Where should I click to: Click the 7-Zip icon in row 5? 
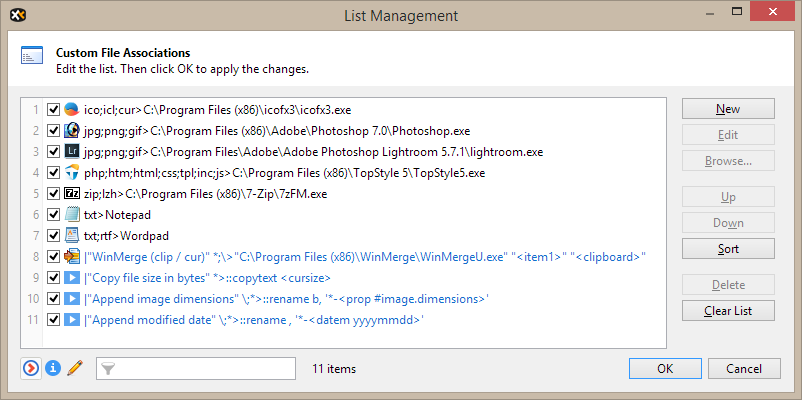[72, 193]
